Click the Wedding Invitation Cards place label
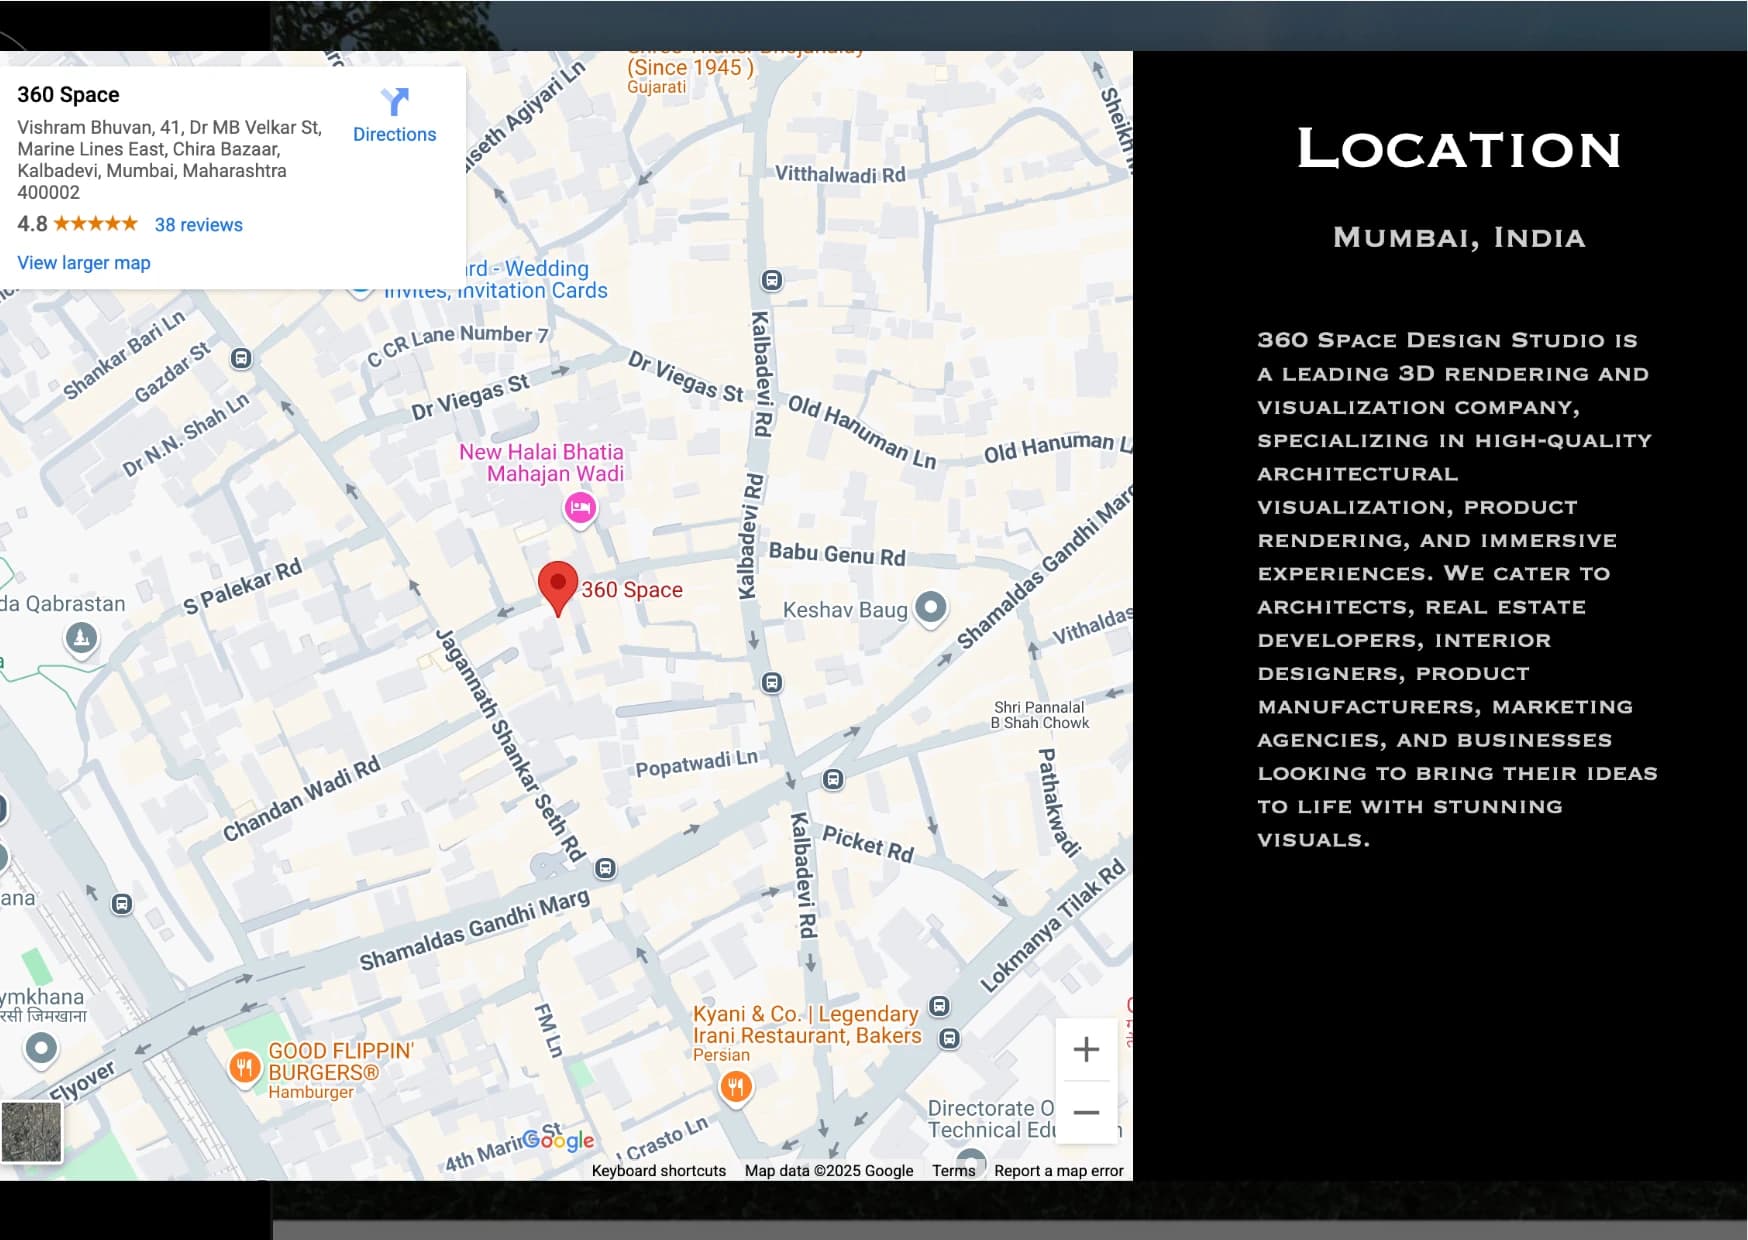This screenshot has height=1240, width=1748. click(497, 280)
